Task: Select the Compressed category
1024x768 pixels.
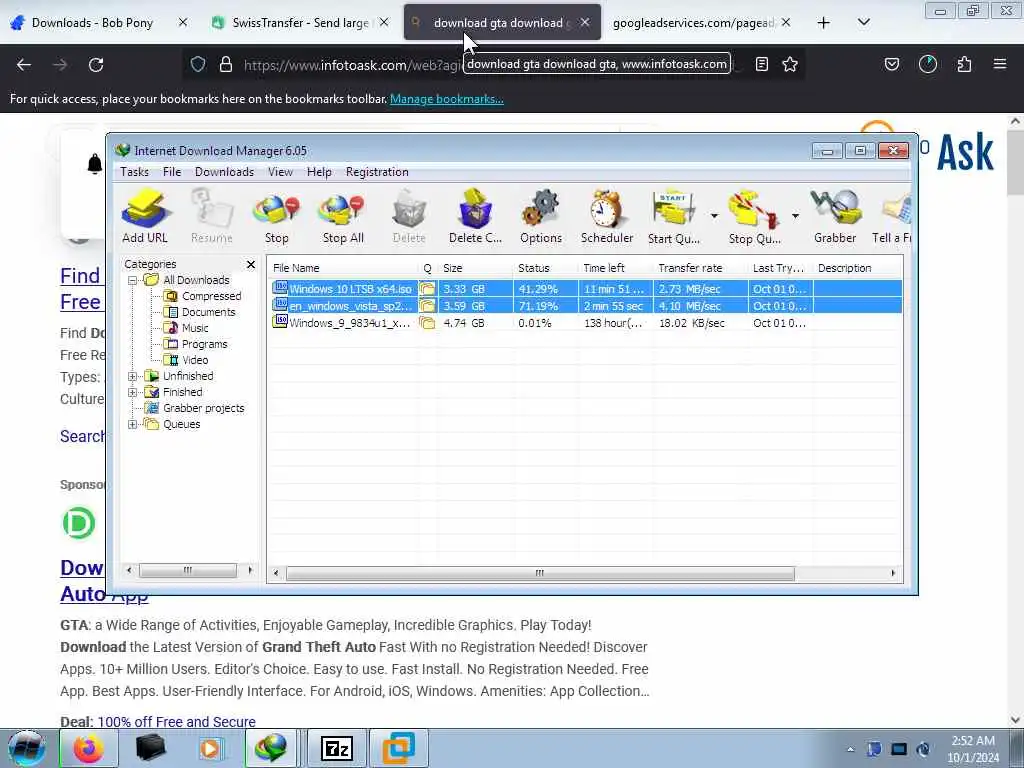Action: 212,296
